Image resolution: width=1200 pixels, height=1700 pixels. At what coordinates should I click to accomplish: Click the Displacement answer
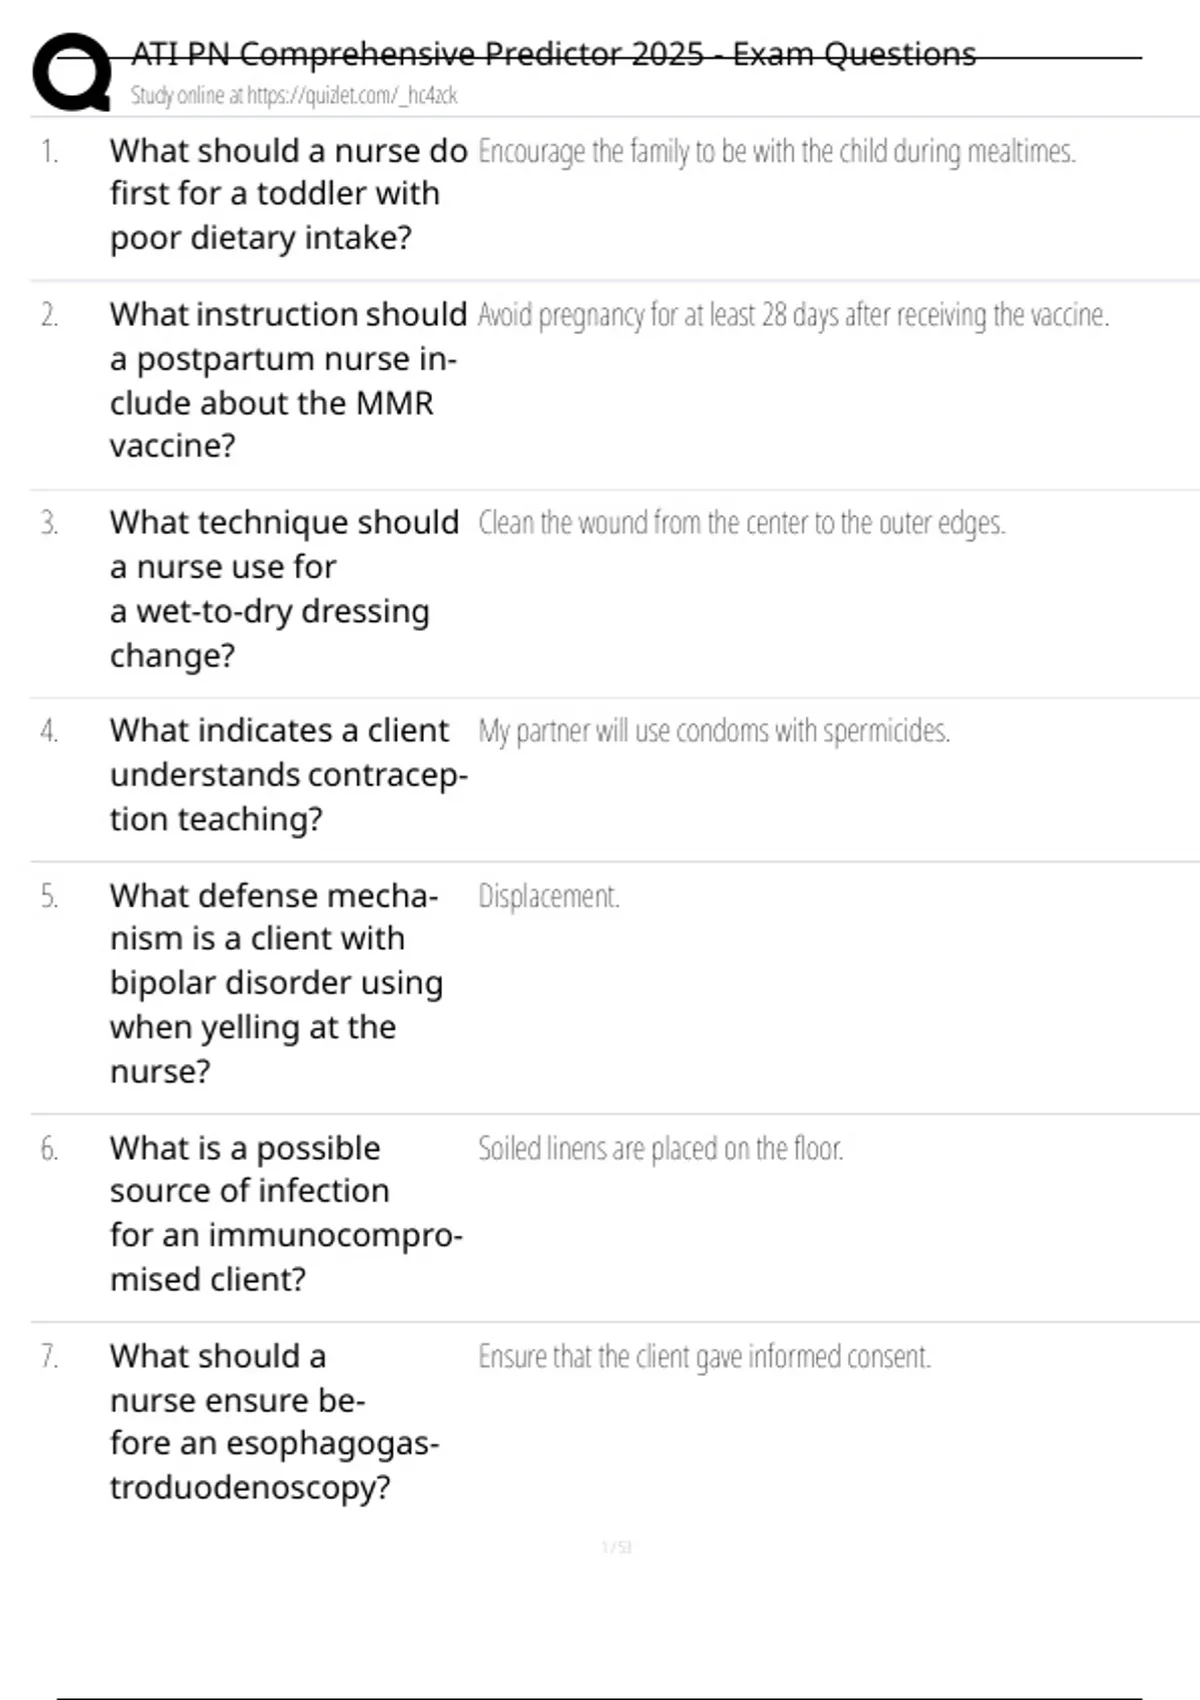548,896
